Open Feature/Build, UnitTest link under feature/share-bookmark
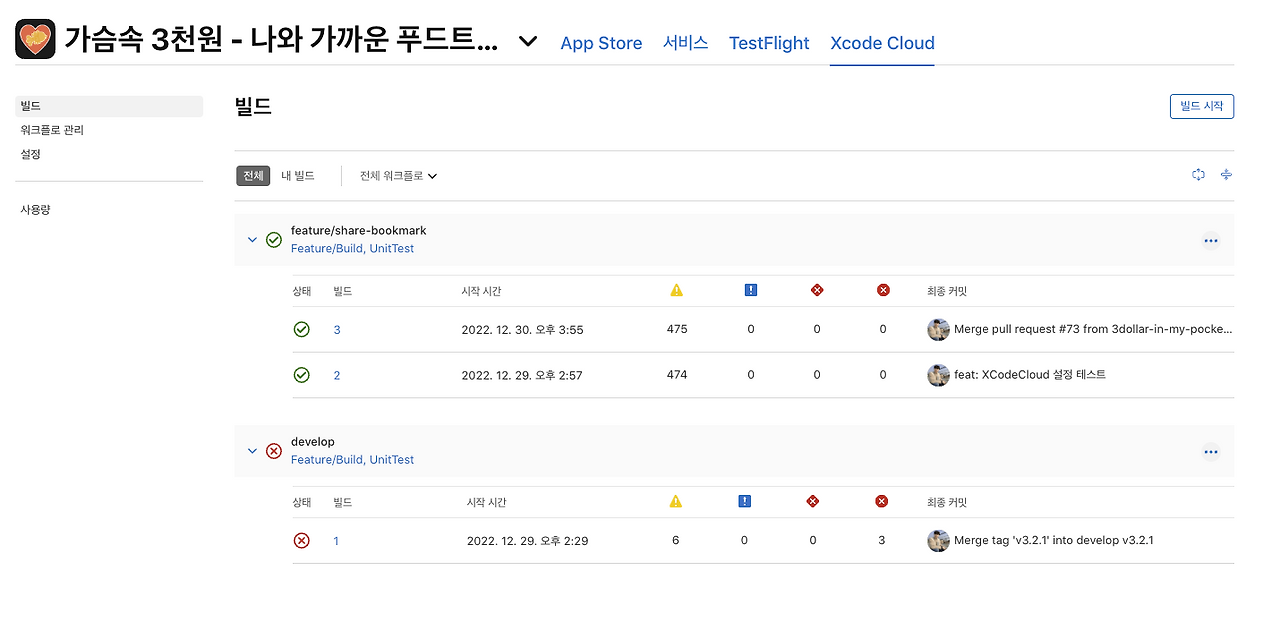Viewport: 1280px width, 622px height. [x=352, y=248]
